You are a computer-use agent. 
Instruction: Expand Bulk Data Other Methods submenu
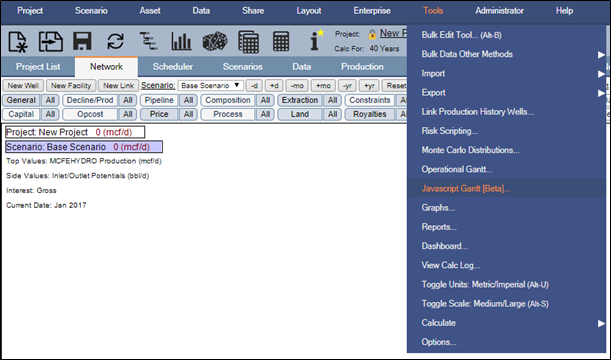[x=507, y=54]
